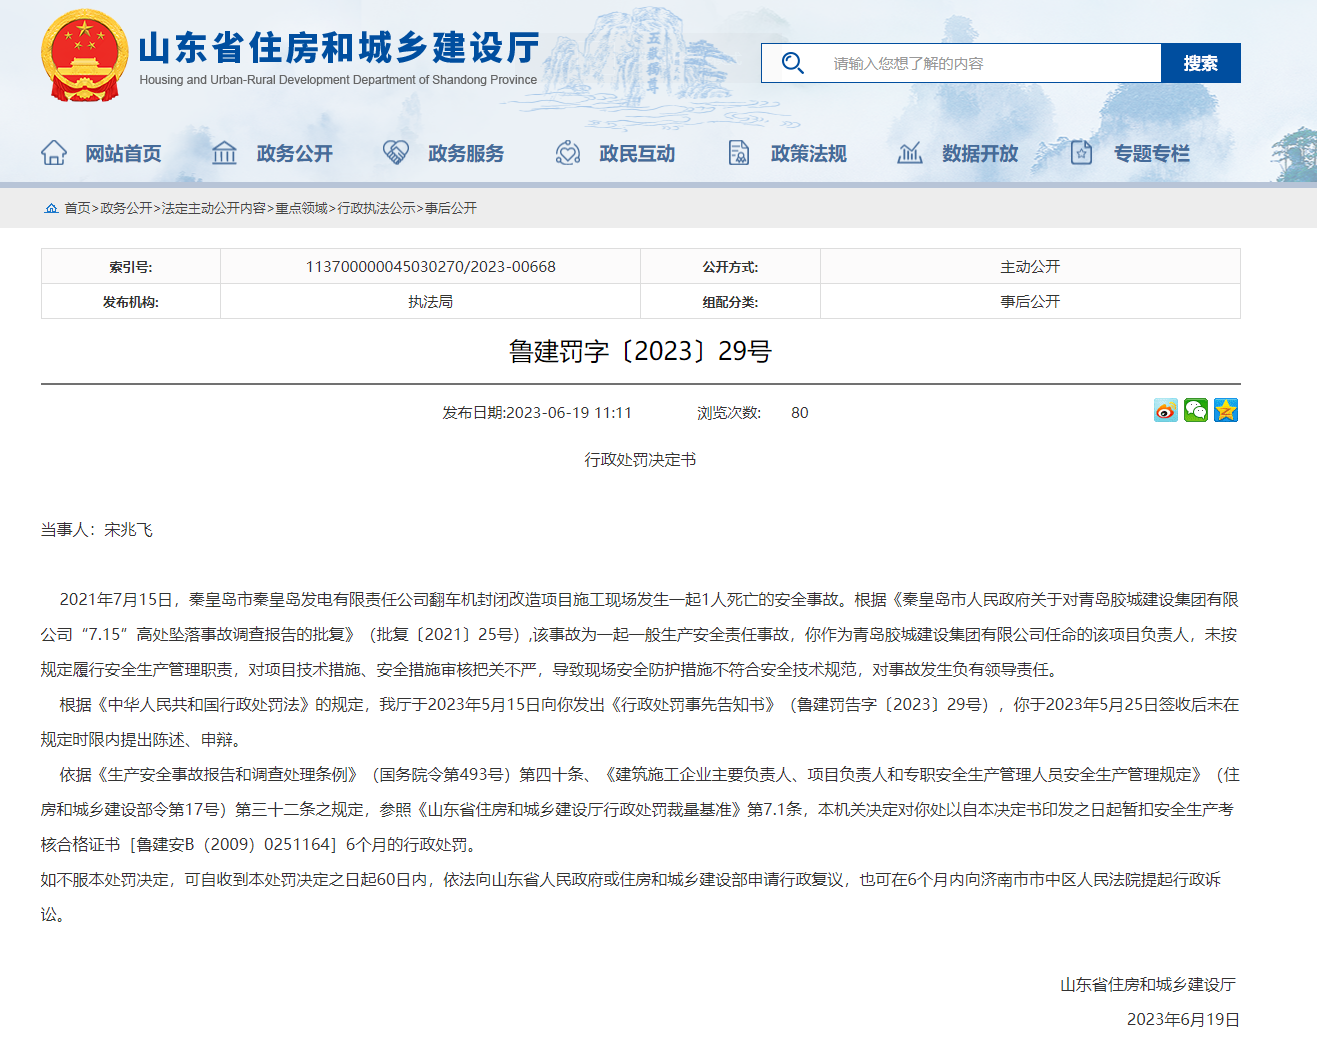
Task: Click the national emblem logo
Action: (x=84, y=57)
